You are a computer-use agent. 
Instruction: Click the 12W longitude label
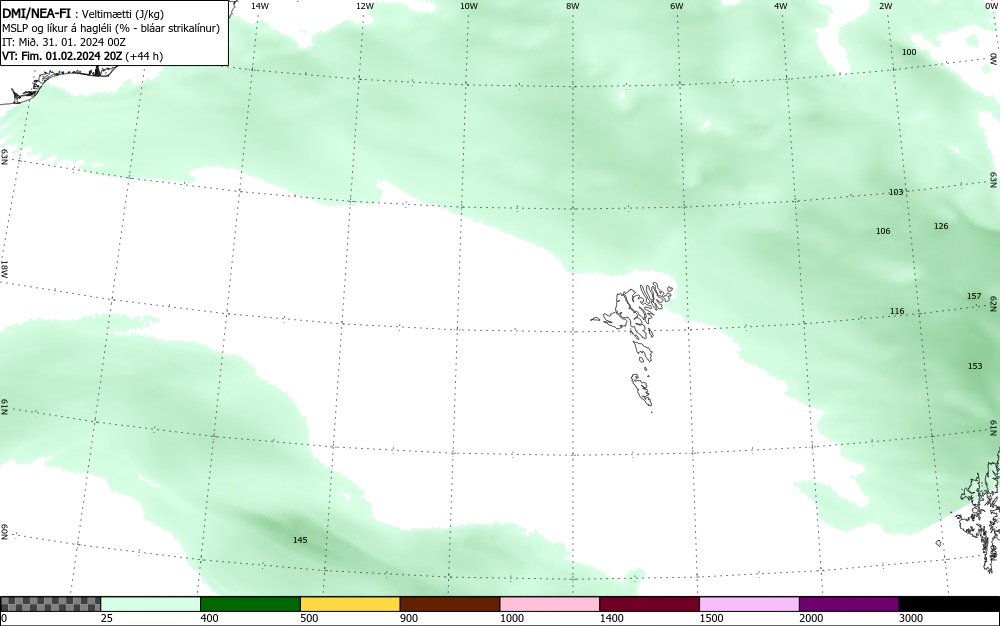(x=364, y=6)
